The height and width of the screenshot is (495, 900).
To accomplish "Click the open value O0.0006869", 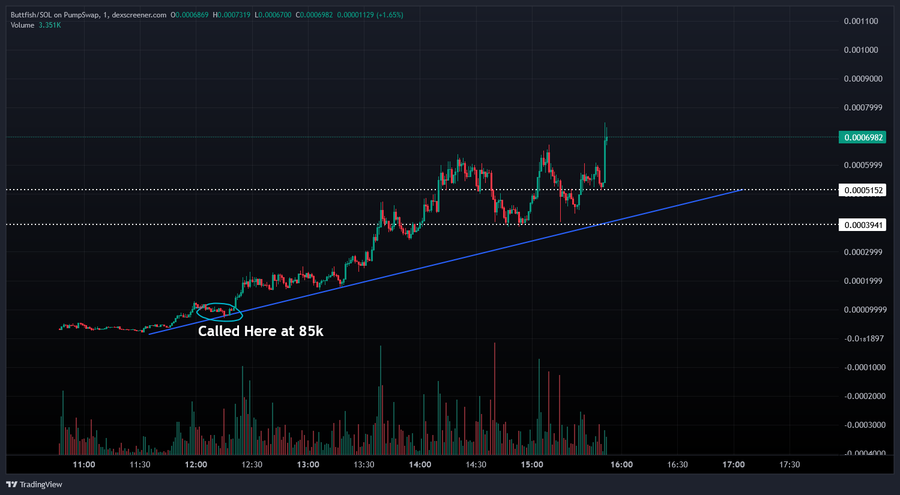I will pyautogui.click(x=190, y=15).
